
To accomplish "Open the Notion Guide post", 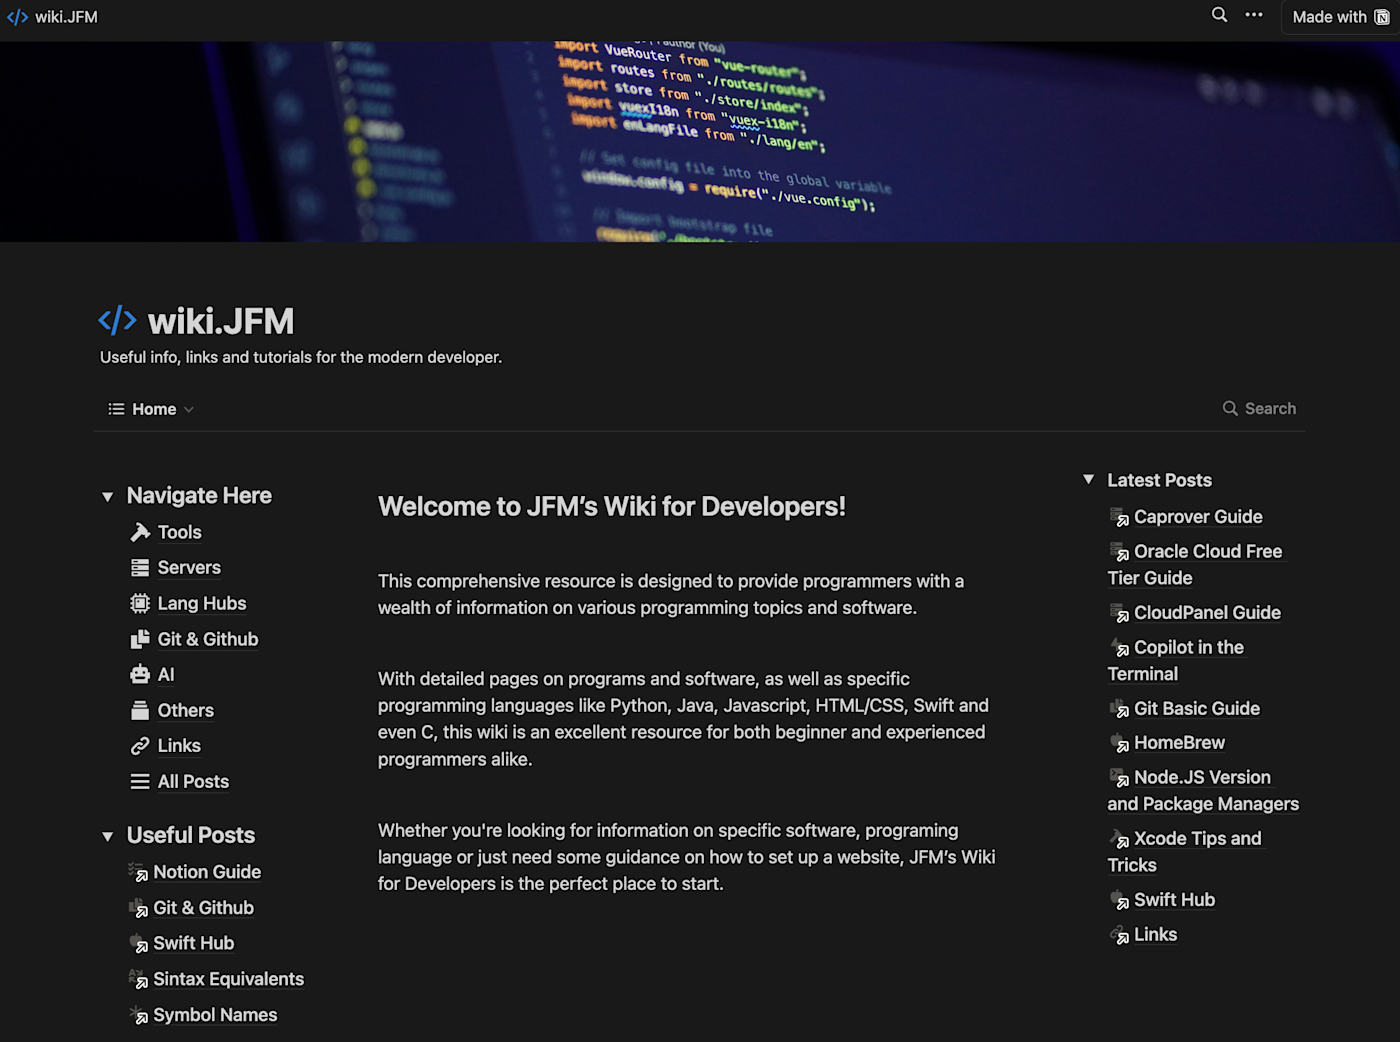I will 207,872.
